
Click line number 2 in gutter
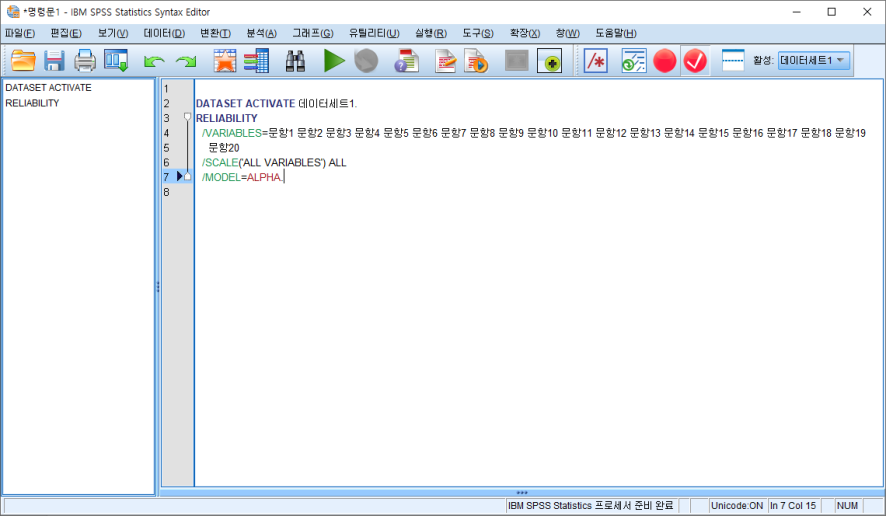pos(167,103)
